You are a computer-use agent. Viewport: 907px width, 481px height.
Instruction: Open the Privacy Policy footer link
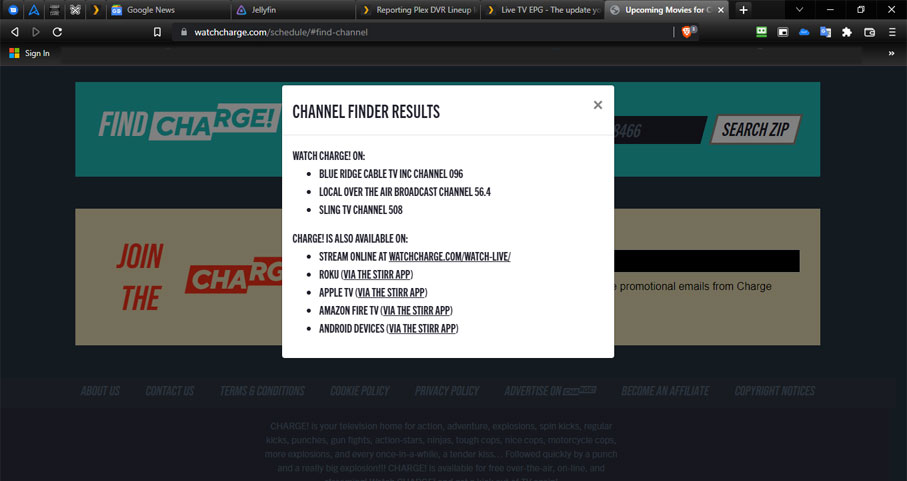(447, 391)
